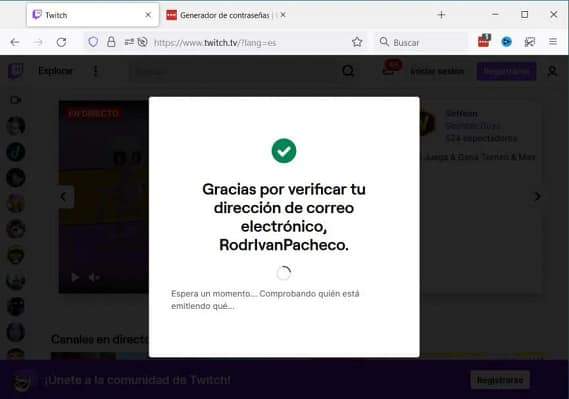This screenshot has height=399, width=569.
Task: Click the Twitch search magnifier button
Action: tap(348, 71)
